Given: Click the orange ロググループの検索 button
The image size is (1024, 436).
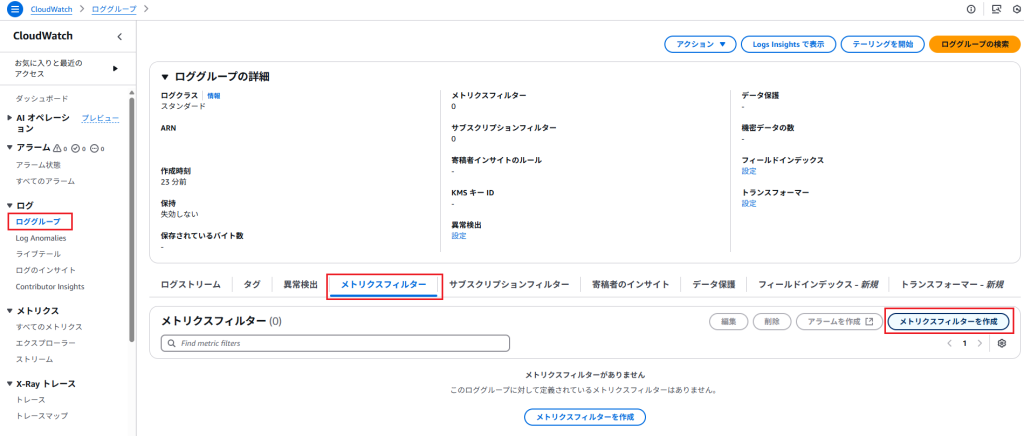Looking at the screenshot, I should [x=974, y=44].
